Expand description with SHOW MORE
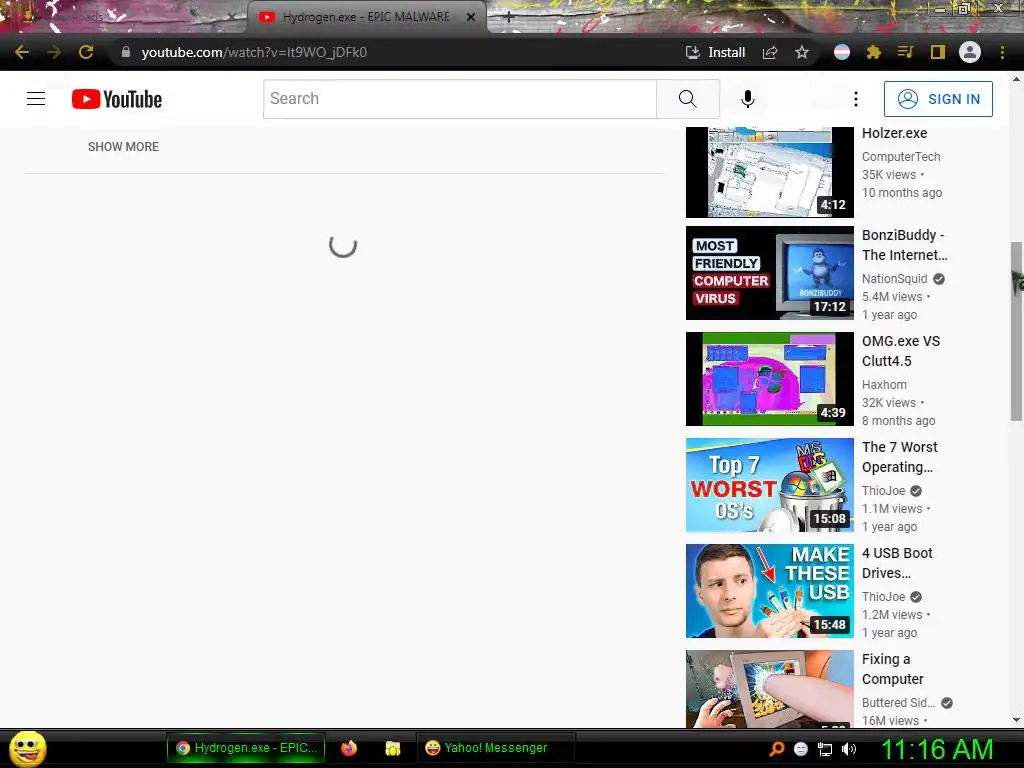This screenshot has height=768, width=1024. (123, 147)
